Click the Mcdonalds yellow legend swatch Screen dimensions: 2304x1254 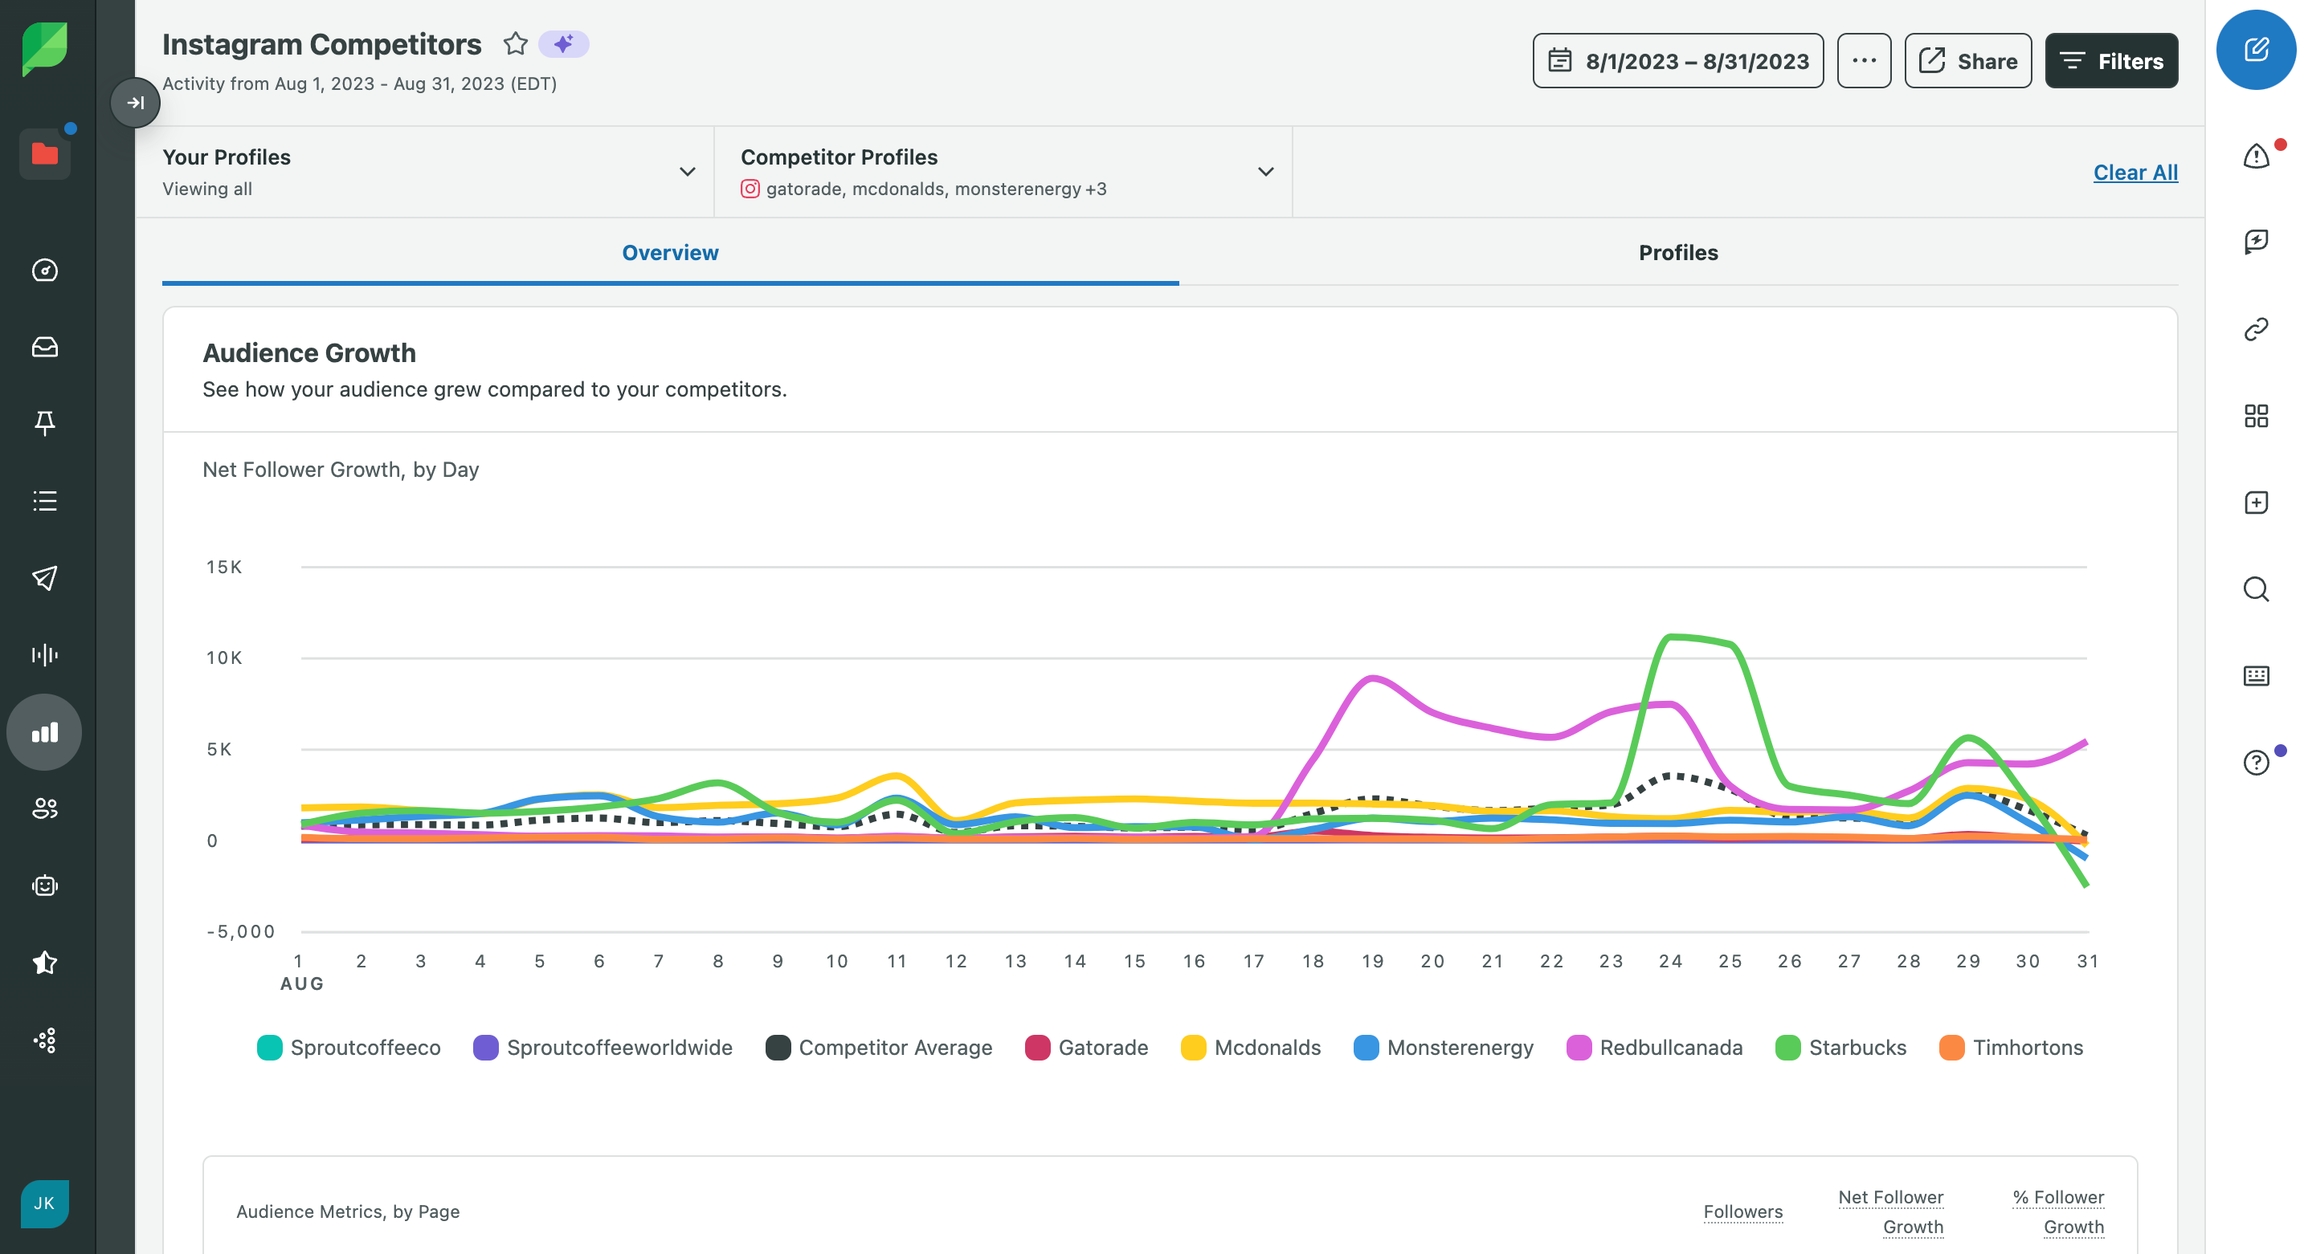coord(1193,1048)
